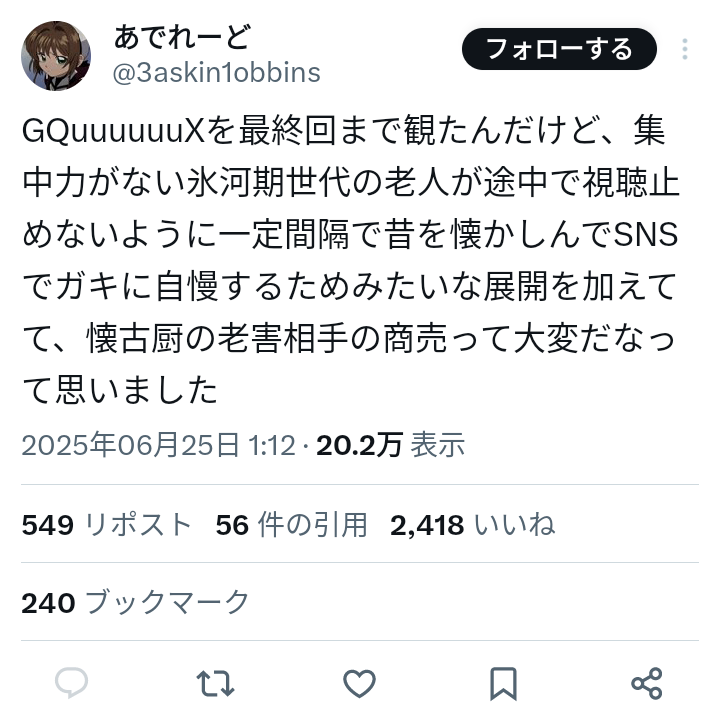Viewport: 720px width, 718px height.
Task: Click 懐古厨 in the tweet text
Action: click(x=135, y=339)
